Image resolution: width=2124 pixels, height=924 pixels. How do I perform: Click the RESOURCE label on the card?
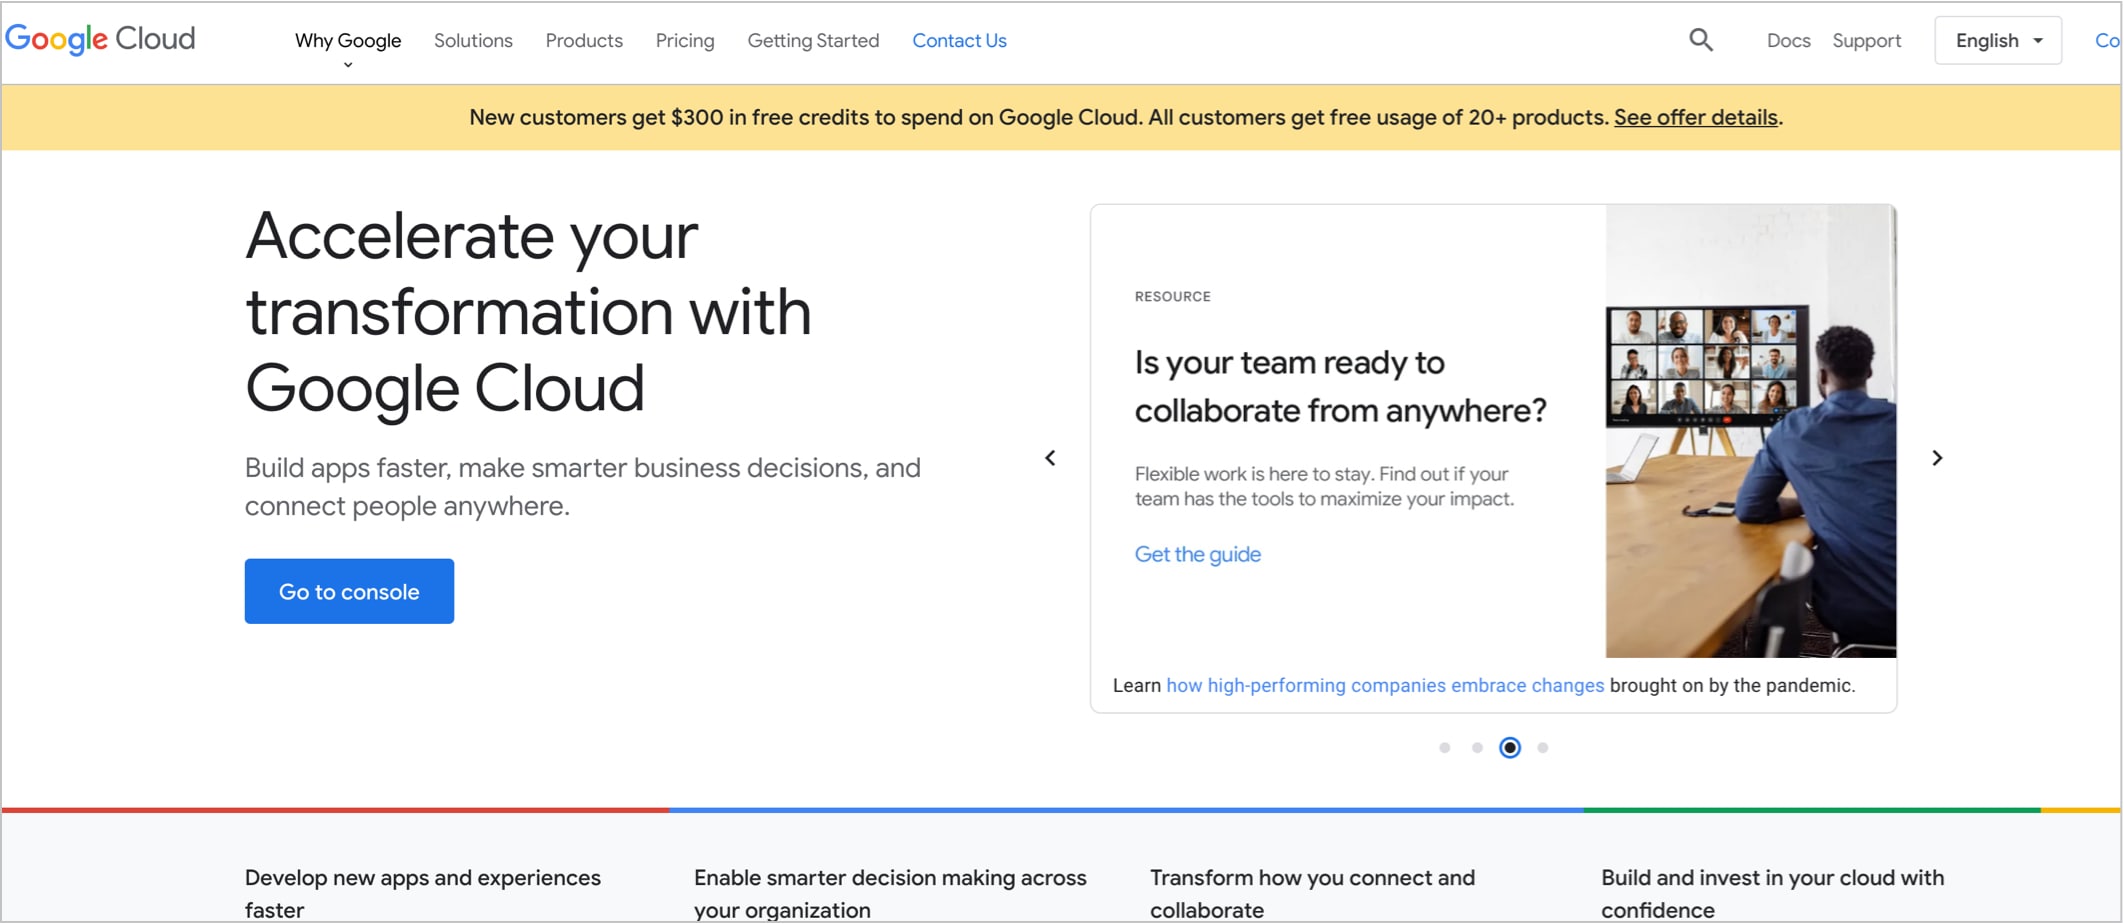1172,297
